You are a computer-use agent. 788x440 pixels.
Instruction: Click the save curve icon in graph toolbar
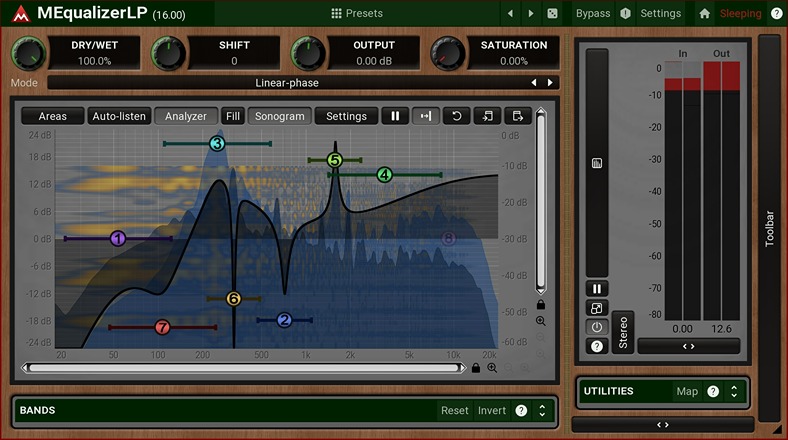pos(518,116)
